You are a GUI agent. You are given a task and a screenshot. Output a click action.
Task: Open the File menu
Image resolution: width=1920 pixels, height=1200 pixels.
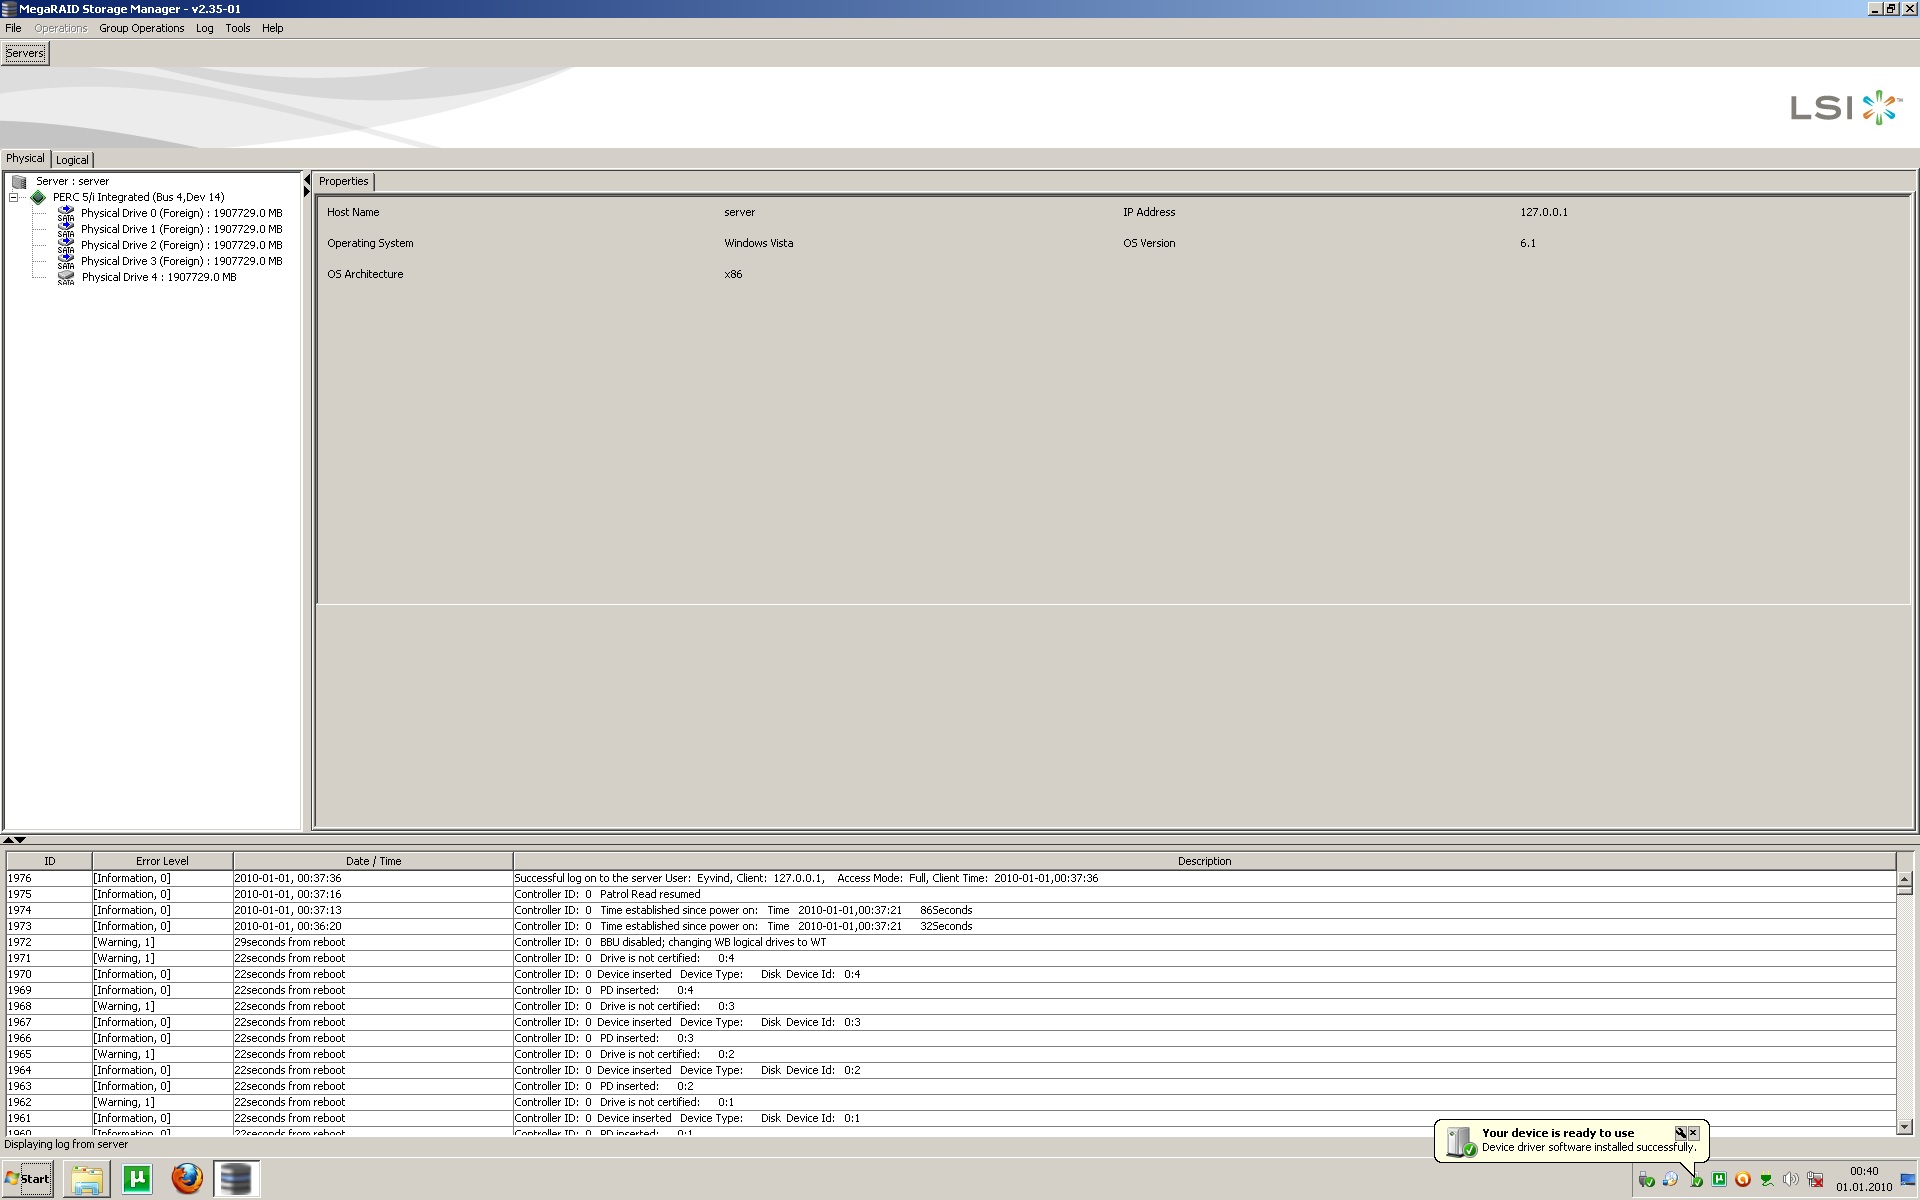click(x=13, y=28)
